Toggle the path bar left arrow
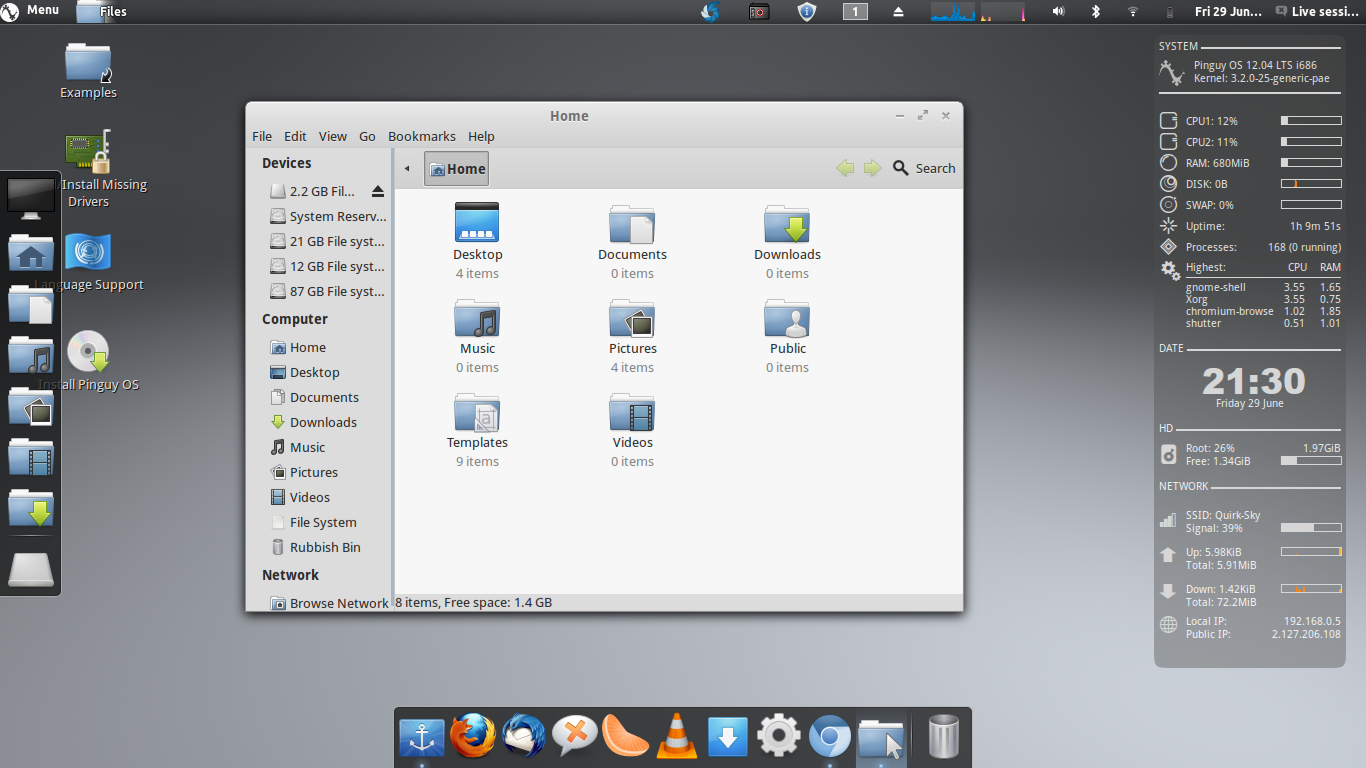Image resolution: width=1366 pixels, height=768 pixels. (x=407, y=169)
